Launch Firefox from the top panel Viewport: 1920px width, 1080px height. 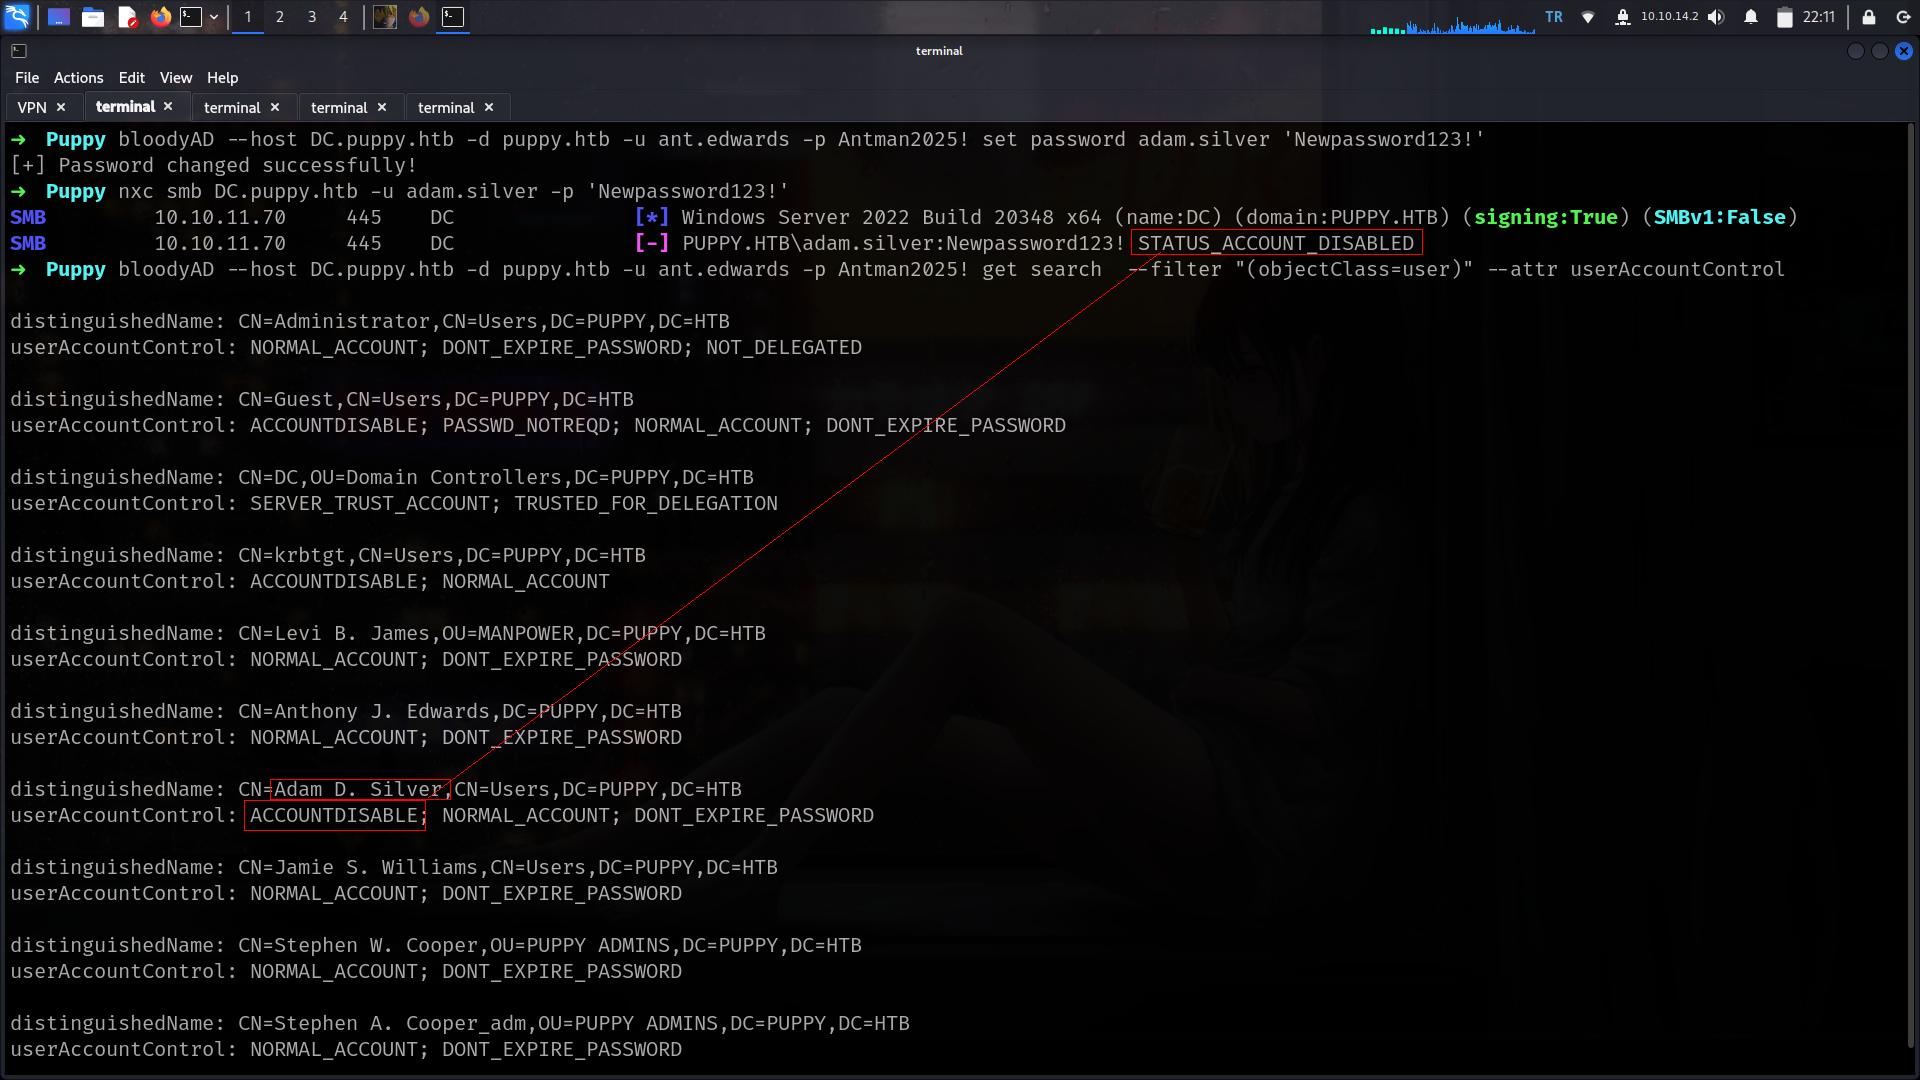[x=160, y=17]
